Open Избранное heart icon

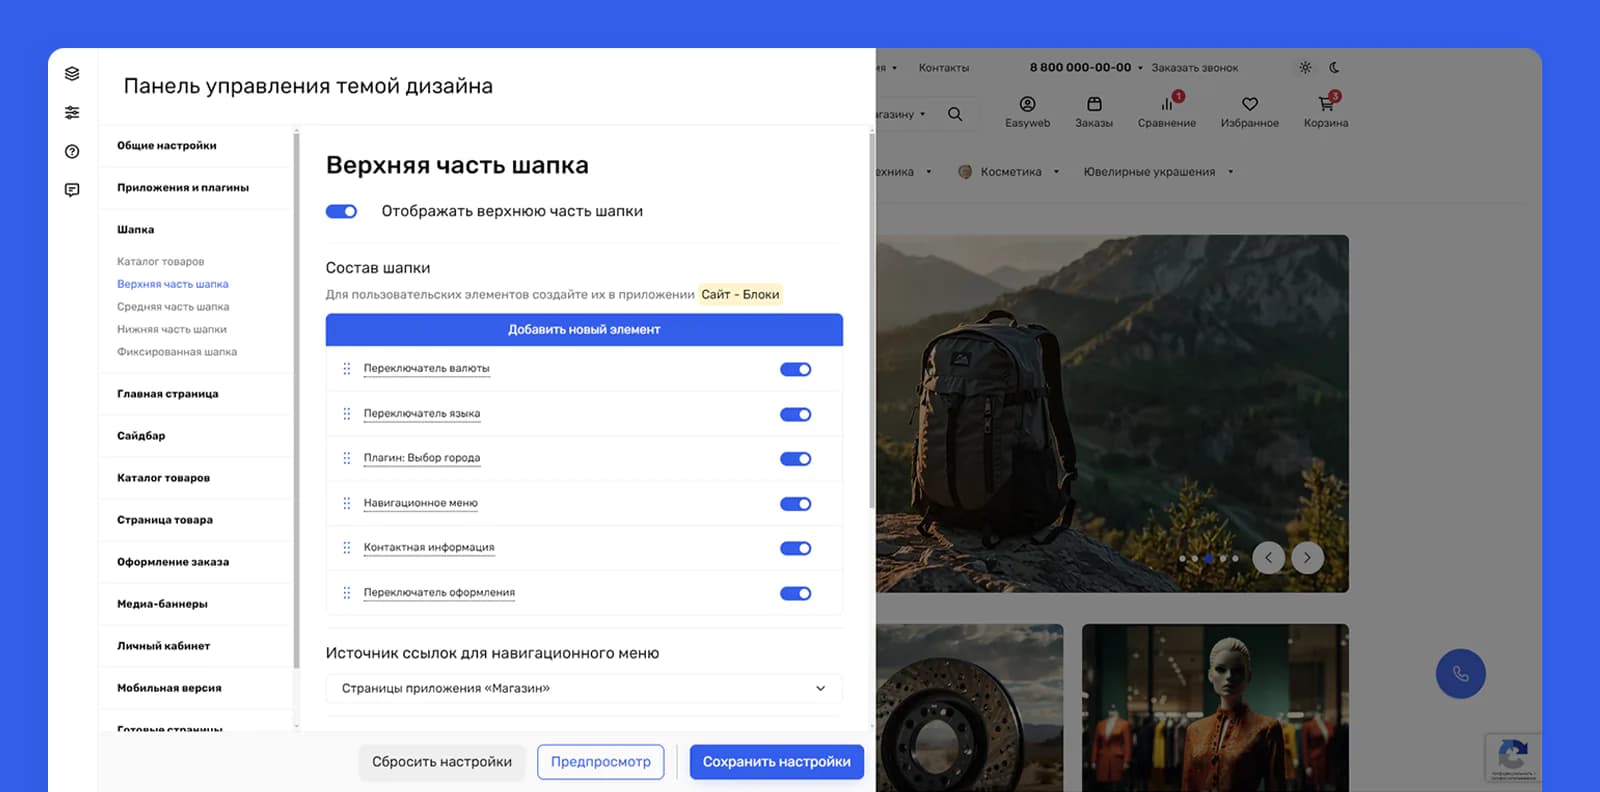1250,104
